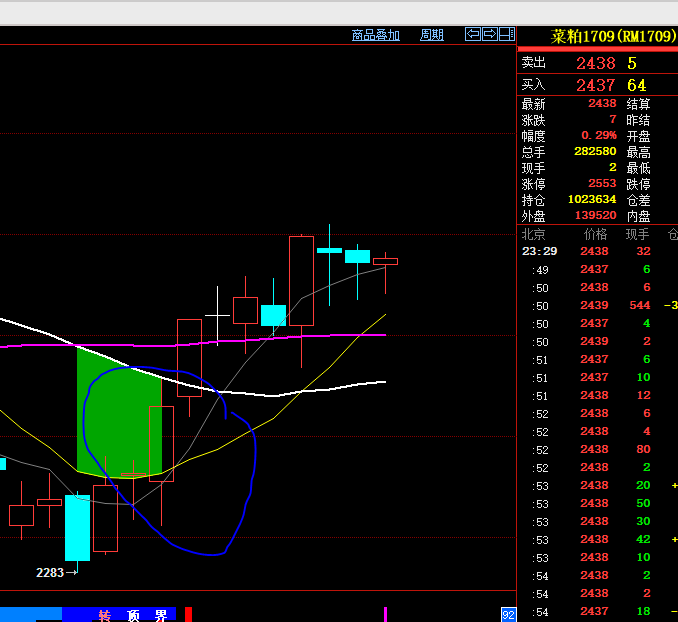Open the 周期 period menu
The image size is (678, 622).
[x=431, y=35]
